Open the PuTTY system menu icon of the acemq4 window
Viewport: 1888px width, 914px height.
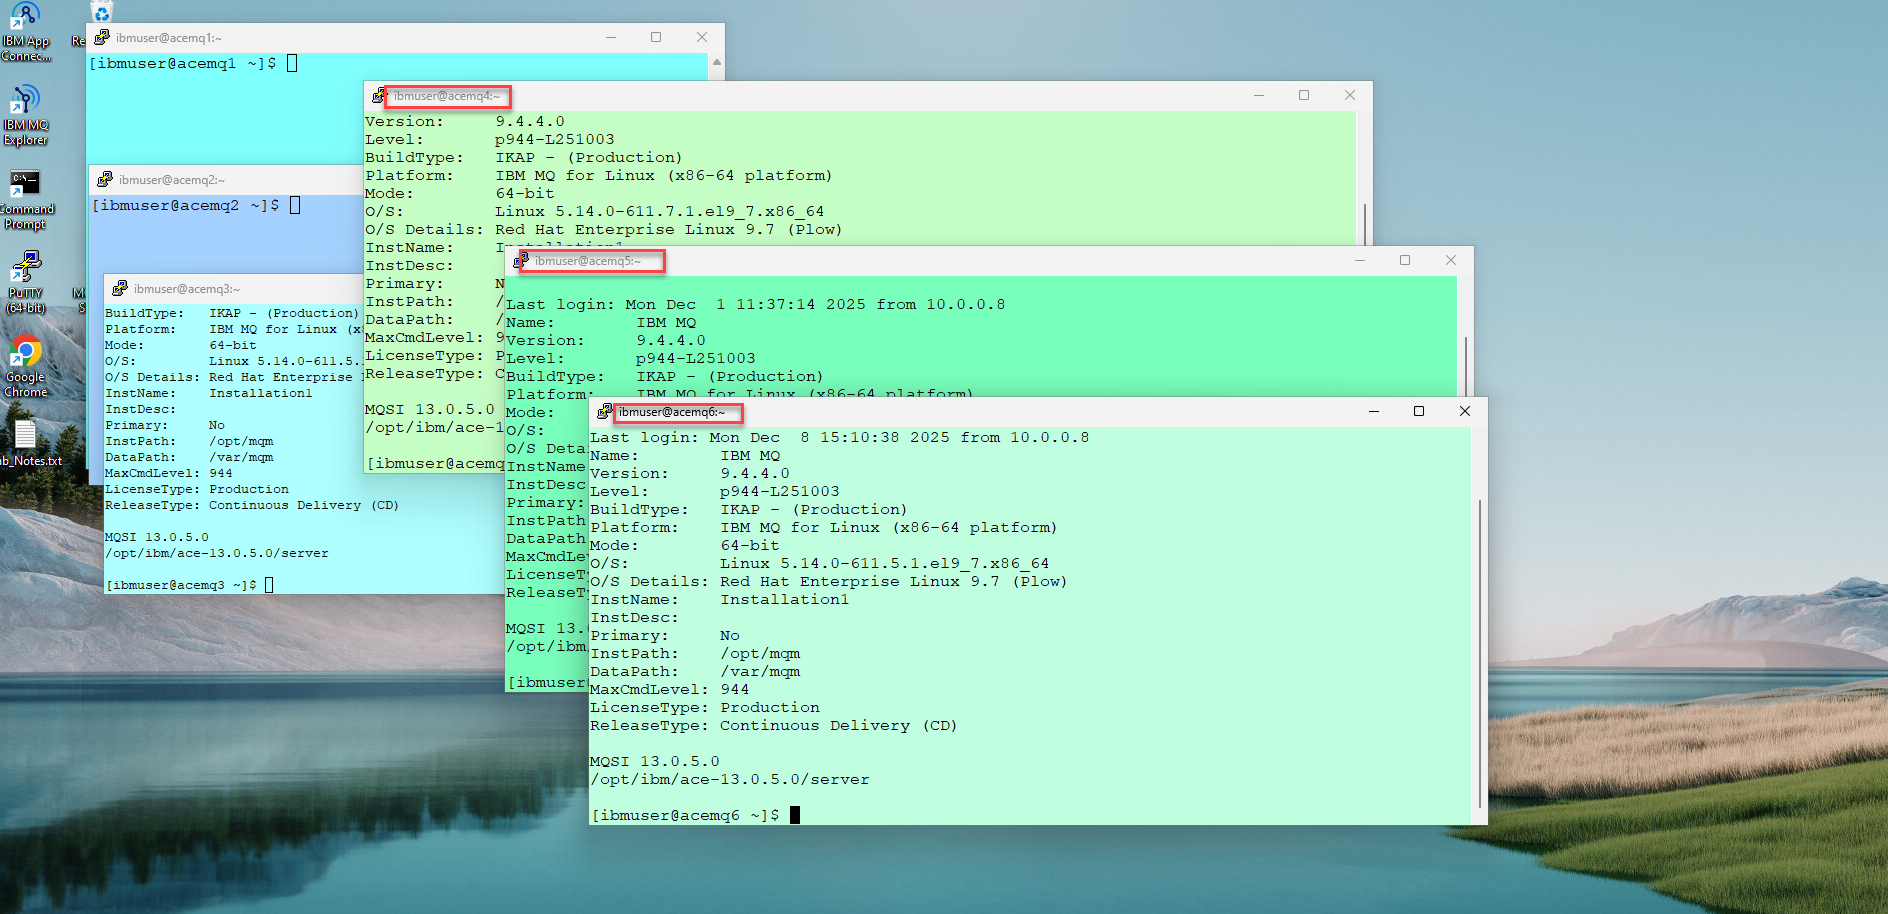pyautogui.click(x=378, y=96)
